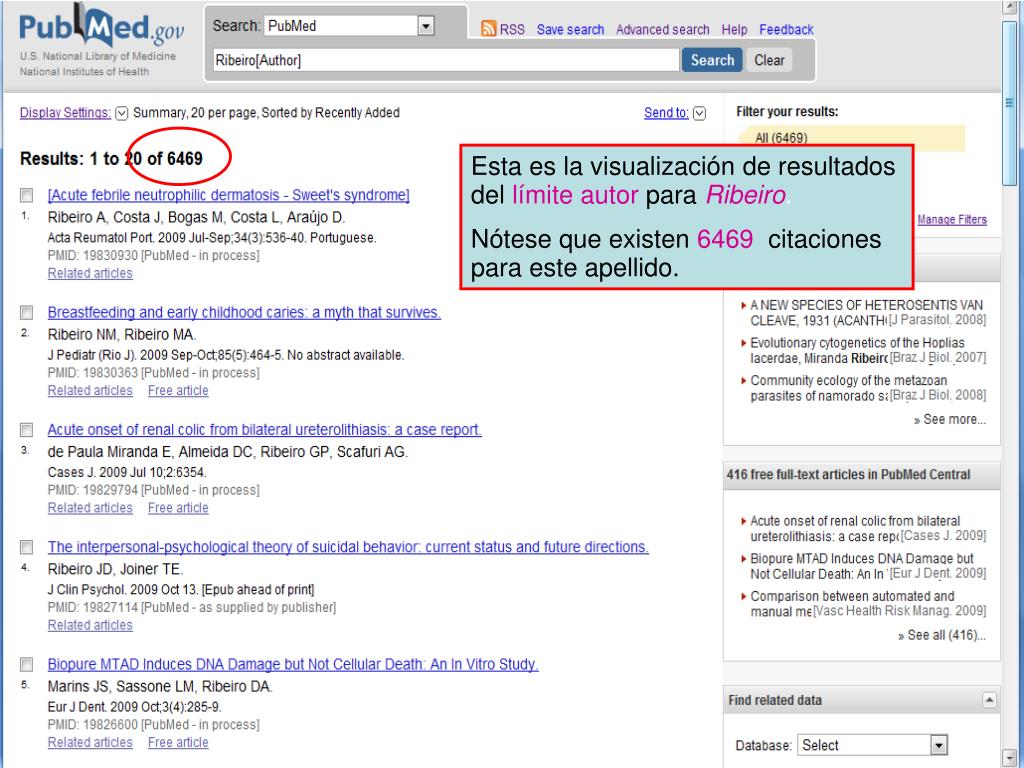The image size is (1024, 768).
Task: Open Breastfeeding and early childhood caries article
Action: [244, 313]
